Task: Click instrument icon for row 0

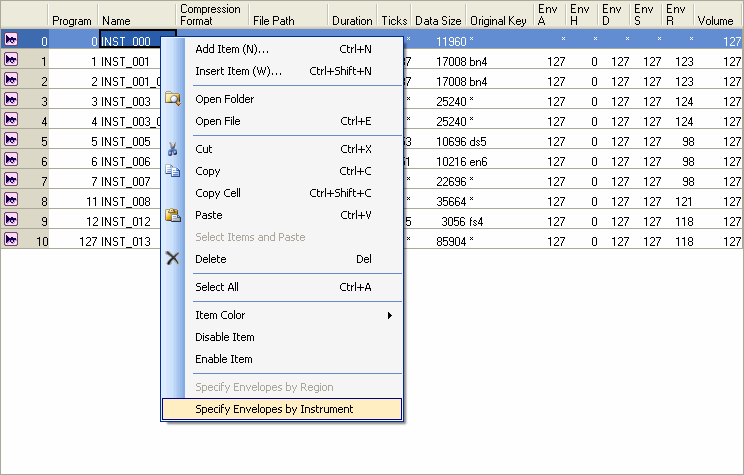Action: [12, 40]
